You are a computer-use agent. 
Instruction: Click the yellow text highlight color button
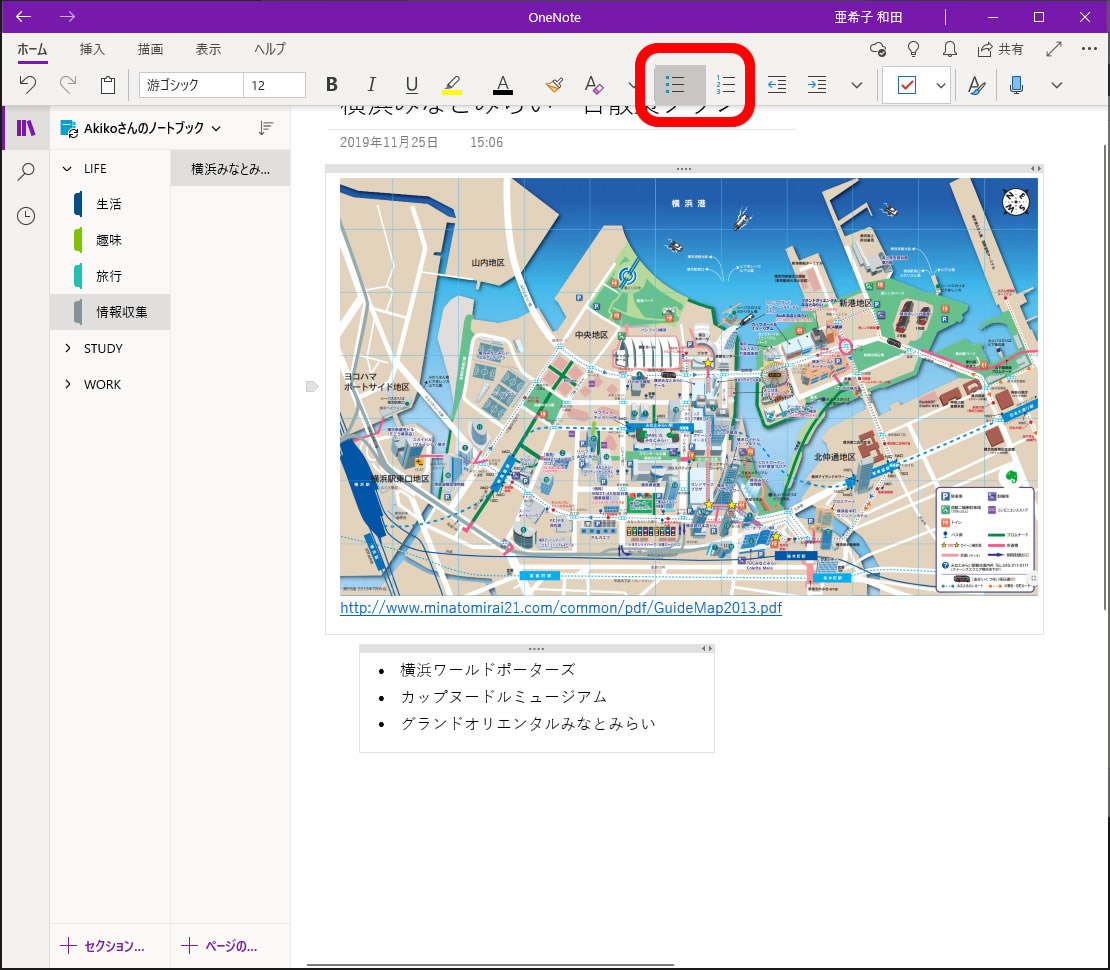click(x=452, y=85)
